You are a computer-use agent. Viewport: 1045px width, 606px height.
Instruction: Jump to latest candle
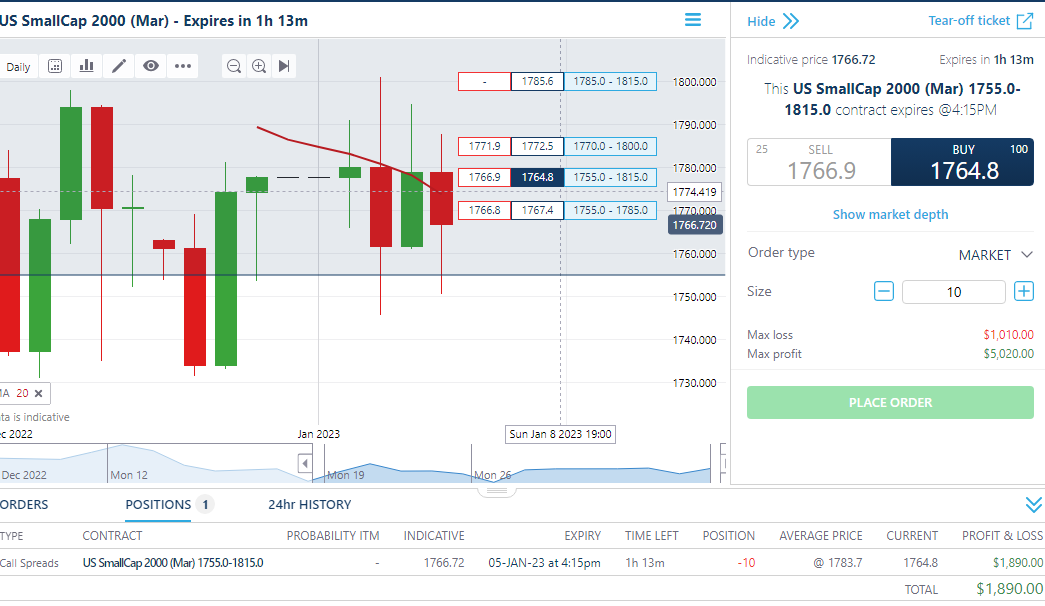[284, 66]
